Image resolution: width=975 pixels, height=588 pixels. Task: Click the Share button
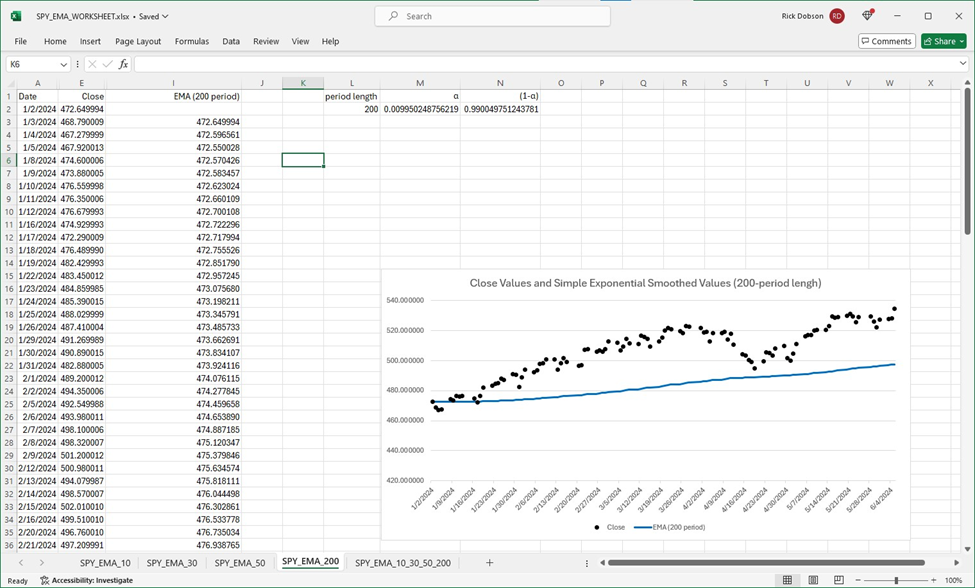(x=943, y=41)
